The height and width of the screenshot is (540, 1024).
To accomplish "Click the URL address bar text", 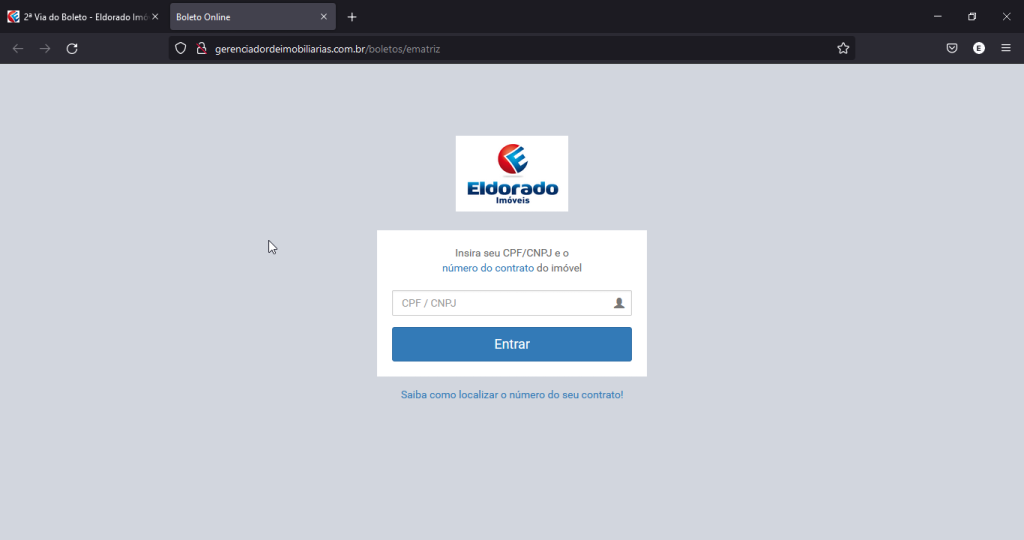I will (327, 49).
